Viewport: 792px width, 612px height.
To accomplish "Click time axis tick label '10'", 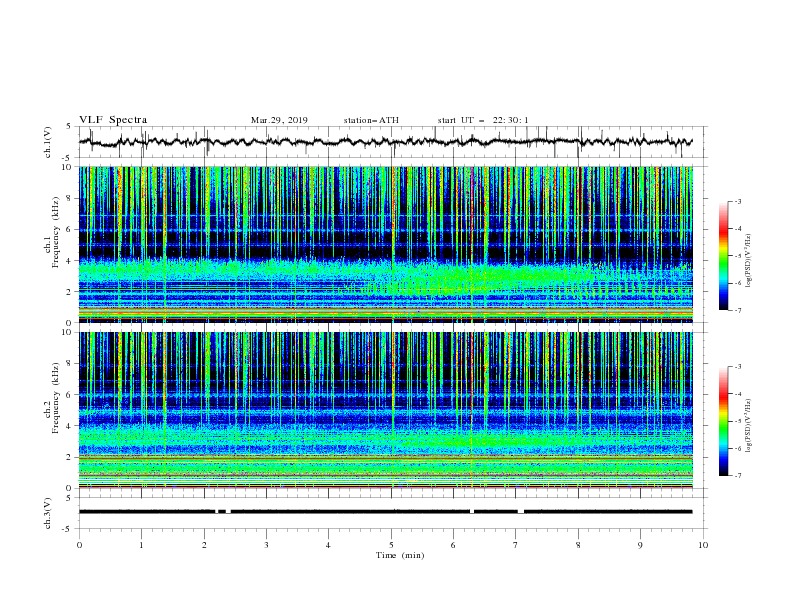I will click(703, 545).
